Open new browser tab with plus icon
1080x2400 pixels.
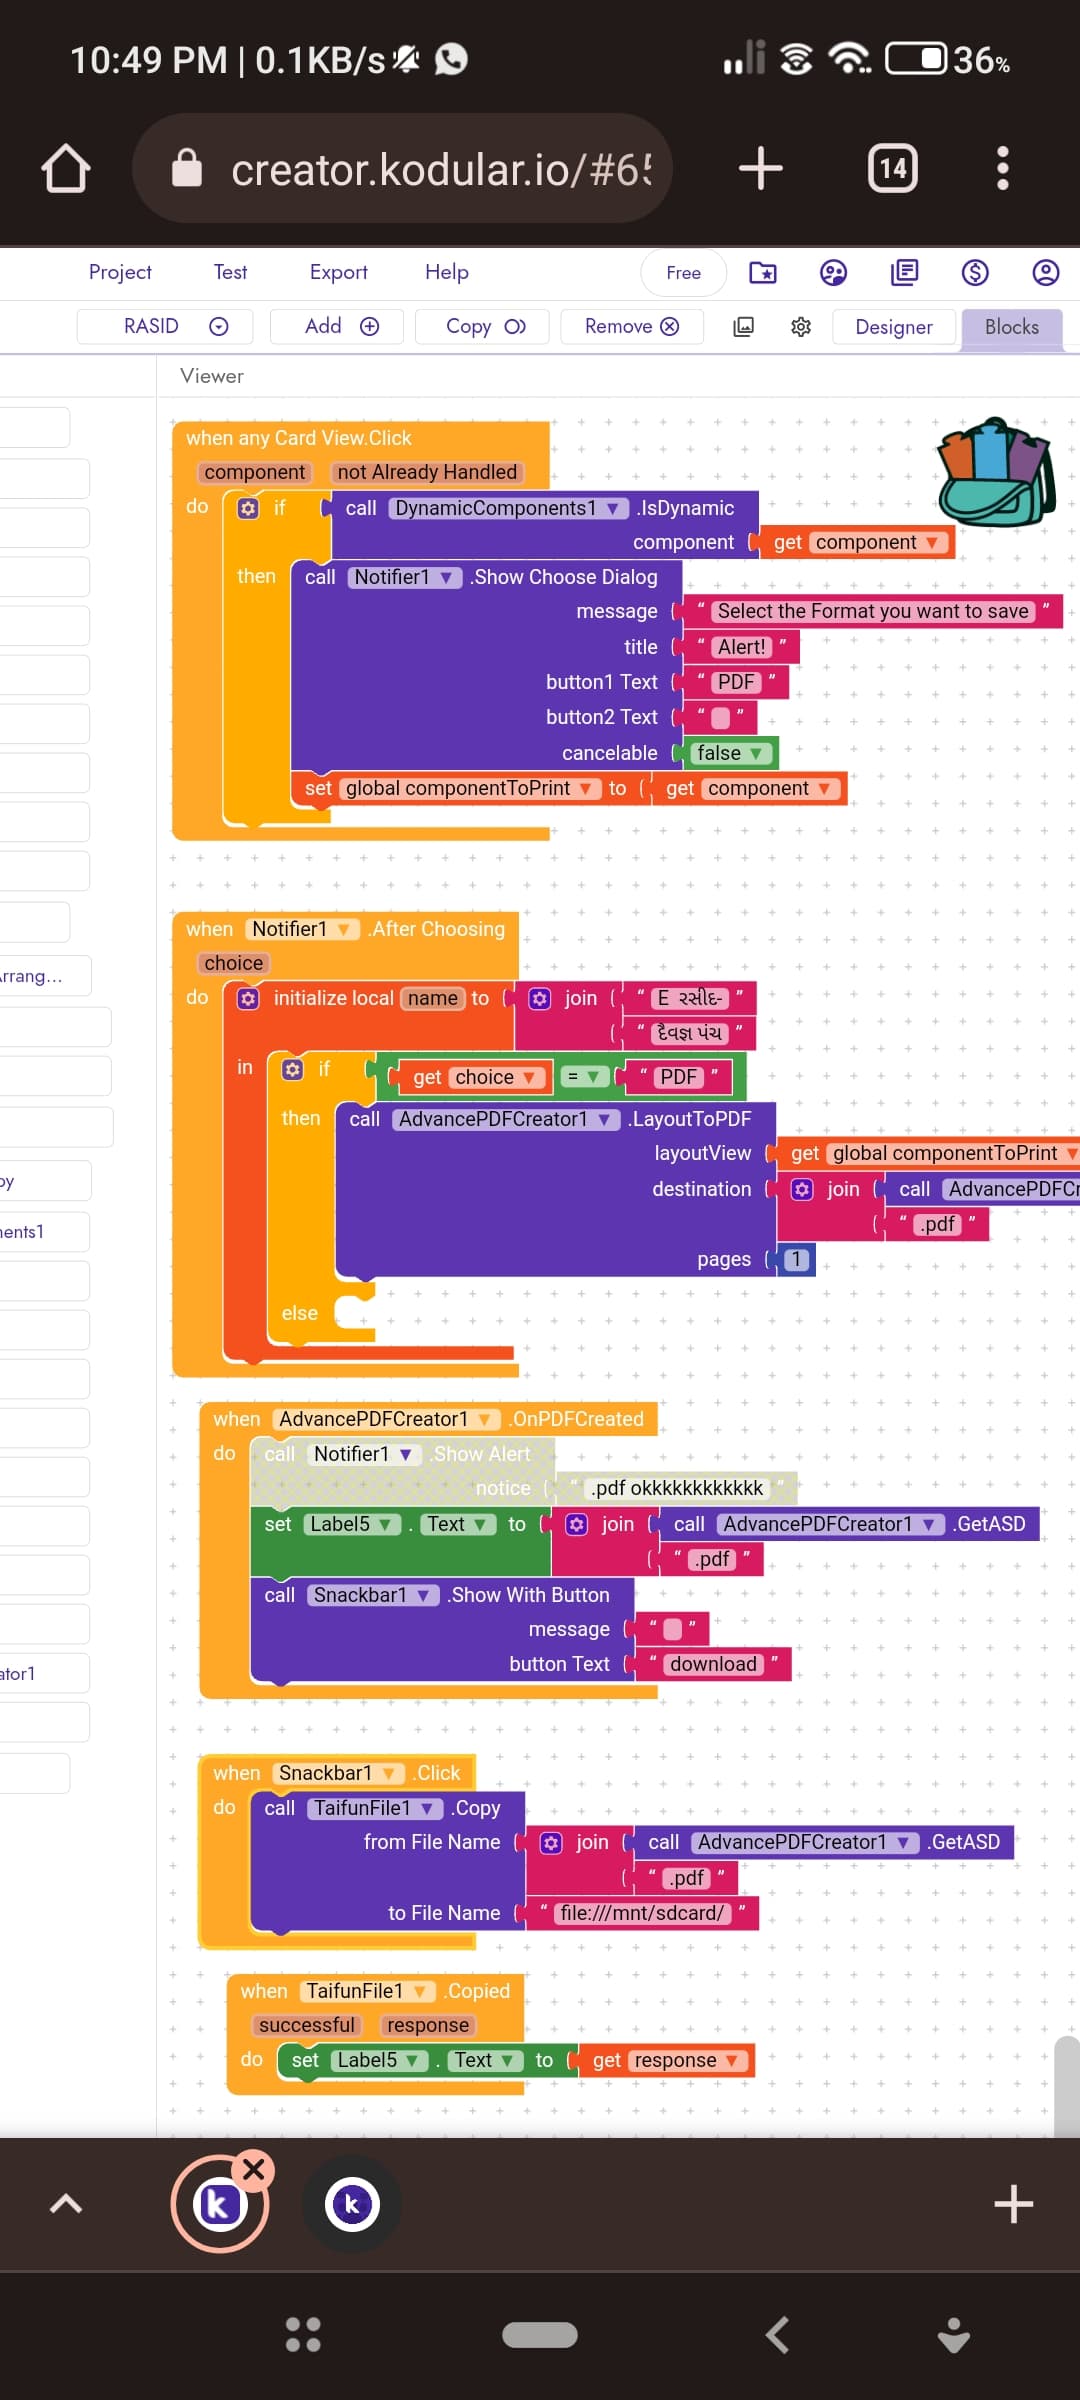click(761, 168)
